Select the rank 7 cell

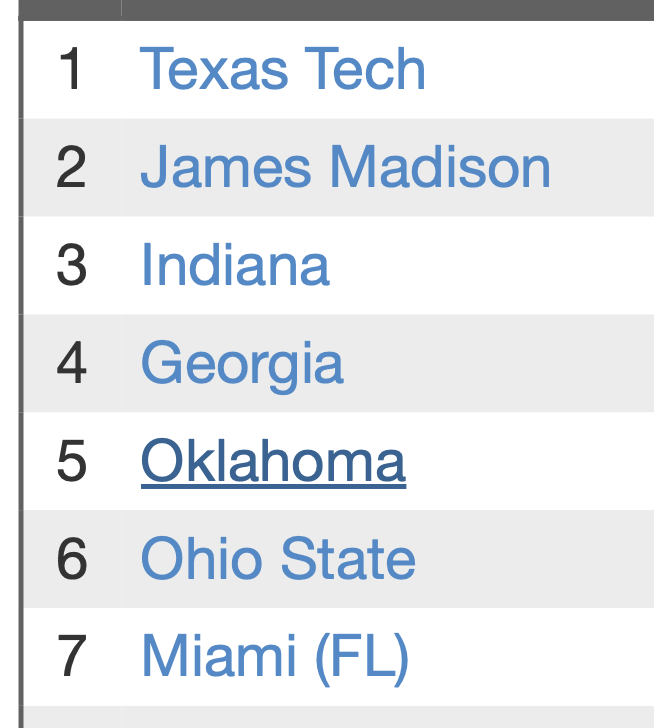click(71, 657)
